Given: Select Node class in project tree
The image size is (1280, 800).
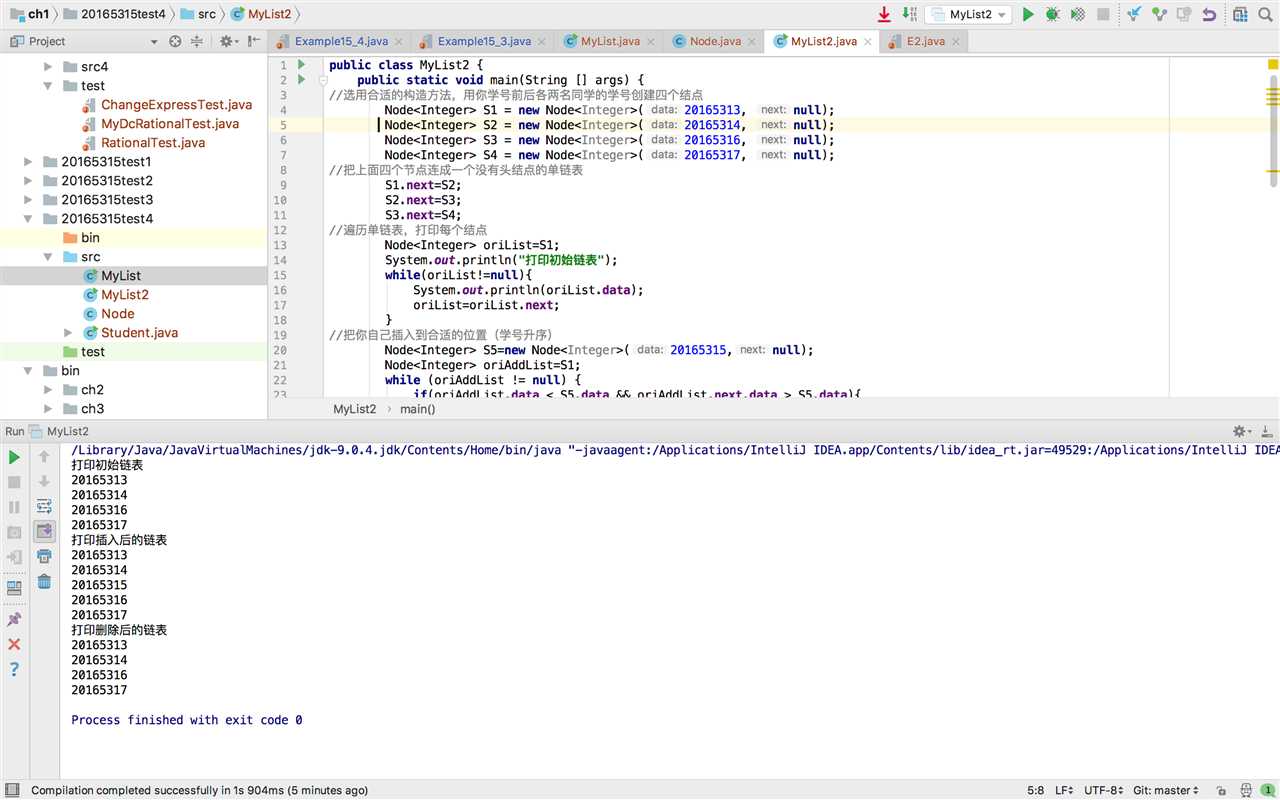Looking at the screenshot, I should pyautogui.click(x=117, y=314).
